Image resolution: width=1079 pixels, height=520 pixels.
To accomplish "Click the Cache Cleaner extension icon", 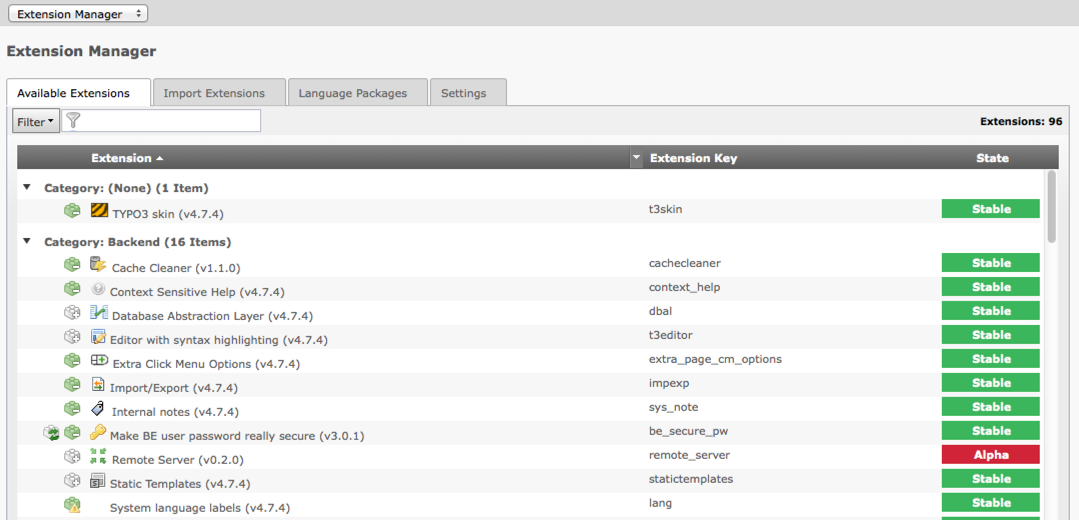I will click(99, 263).
